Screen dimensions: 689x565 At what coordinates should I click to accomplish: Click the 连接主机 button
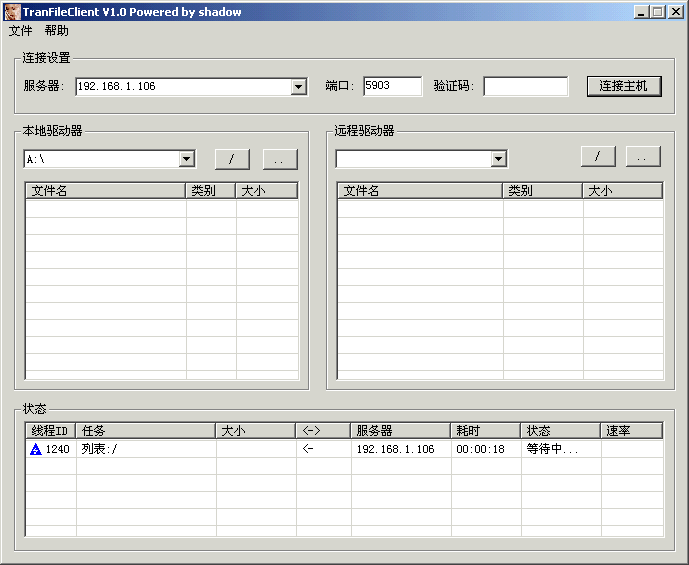(623, 86)
